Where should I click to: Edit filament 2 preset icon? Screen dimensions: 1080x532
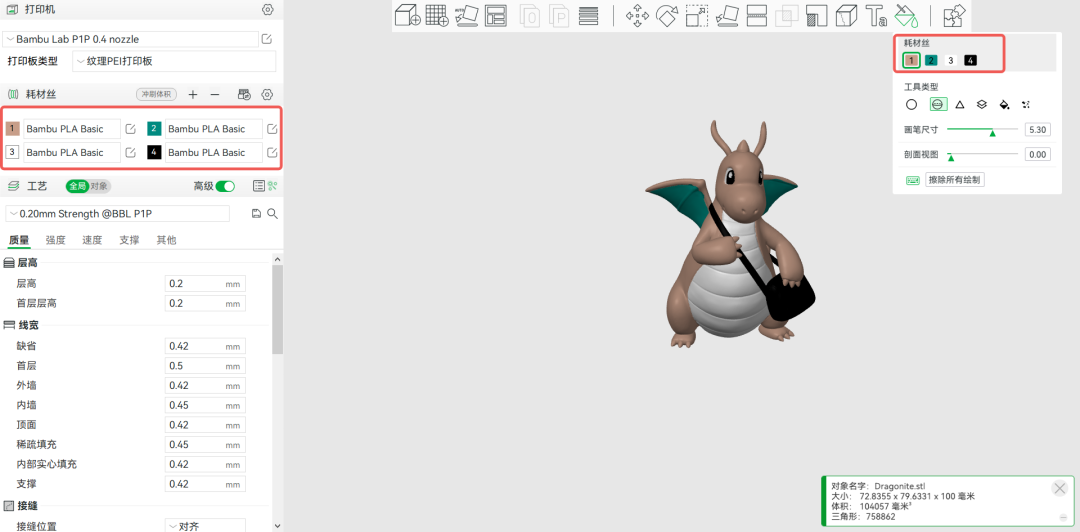(272, 129)
